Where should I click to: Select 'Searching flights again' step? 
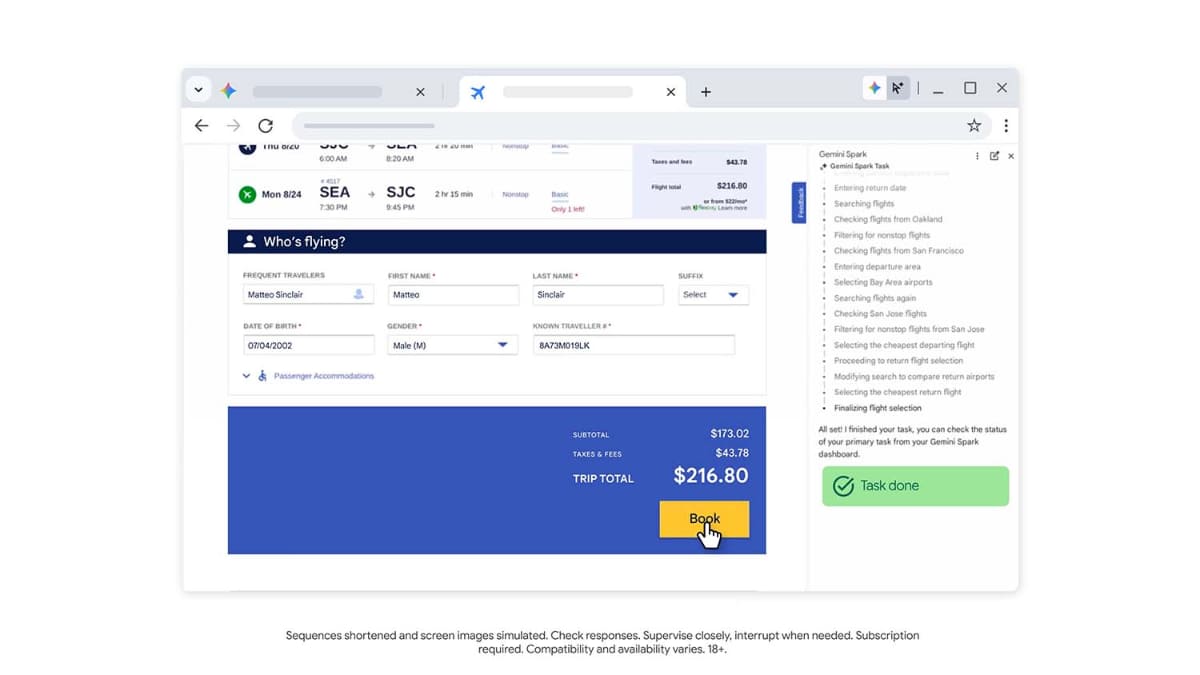point(875,298)
